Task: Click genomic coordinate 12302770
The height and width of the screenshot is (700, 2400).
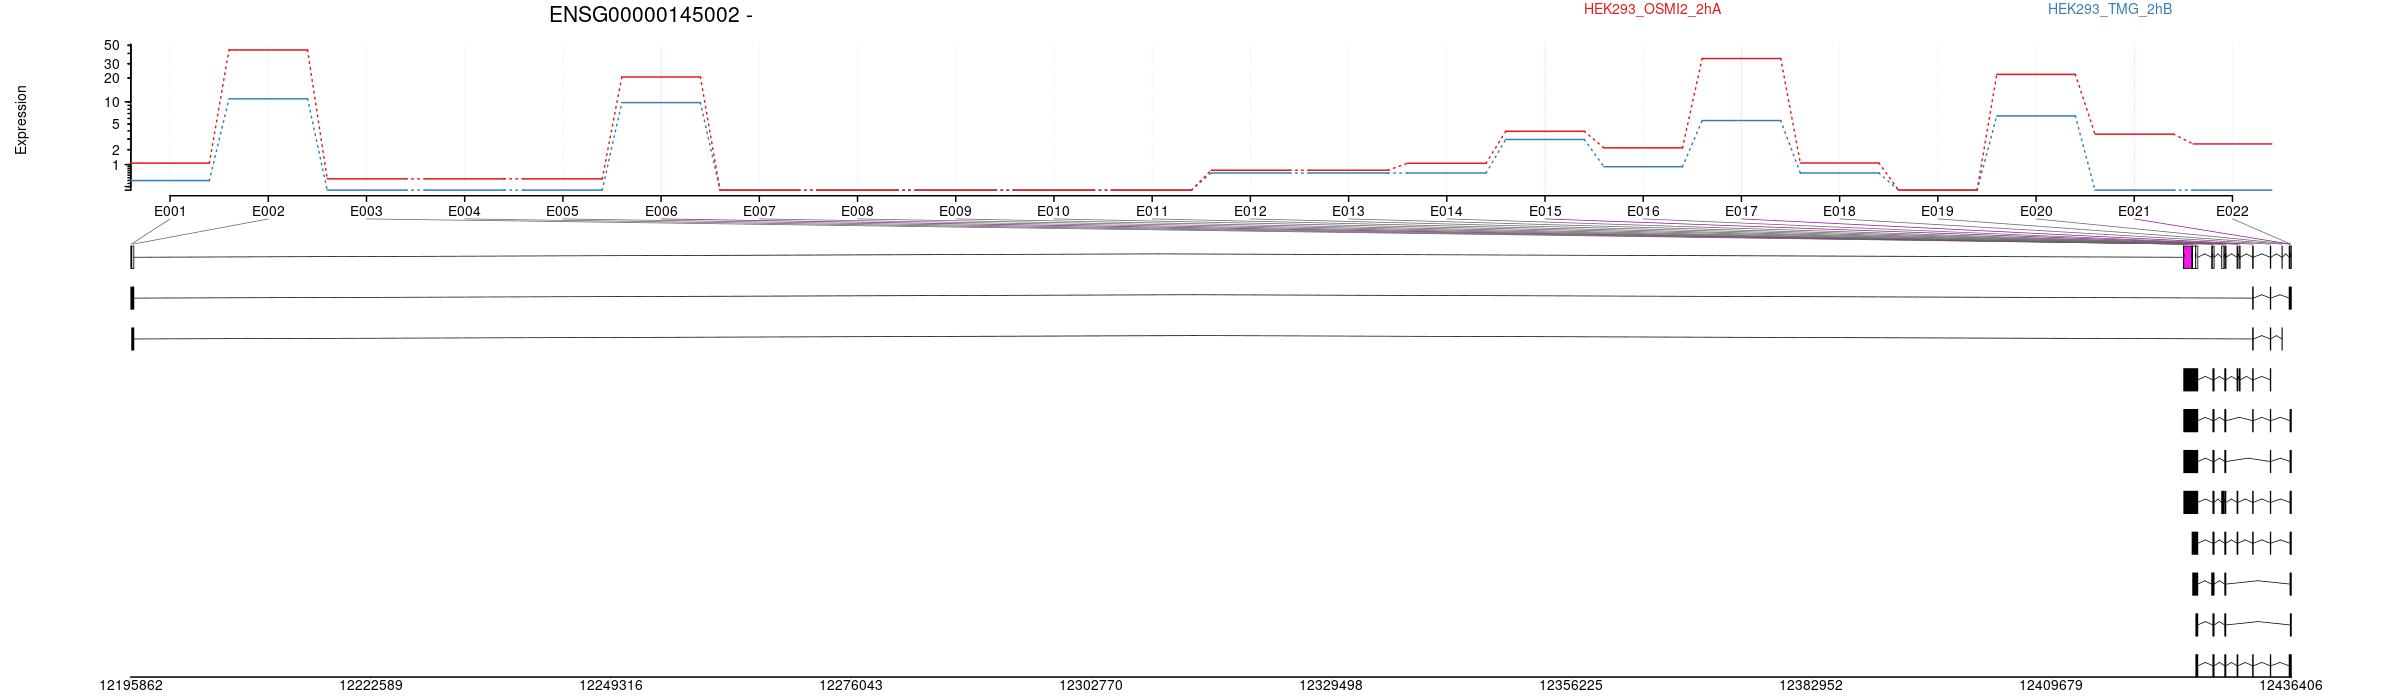Action: pyautogui.click(x=1091, y=686)
